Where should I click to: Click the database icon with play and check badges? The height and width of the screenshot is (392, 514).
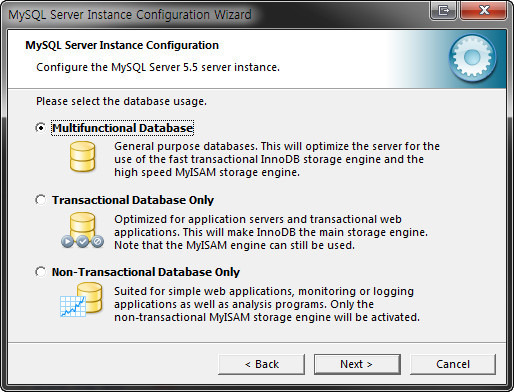pos(82,230)
